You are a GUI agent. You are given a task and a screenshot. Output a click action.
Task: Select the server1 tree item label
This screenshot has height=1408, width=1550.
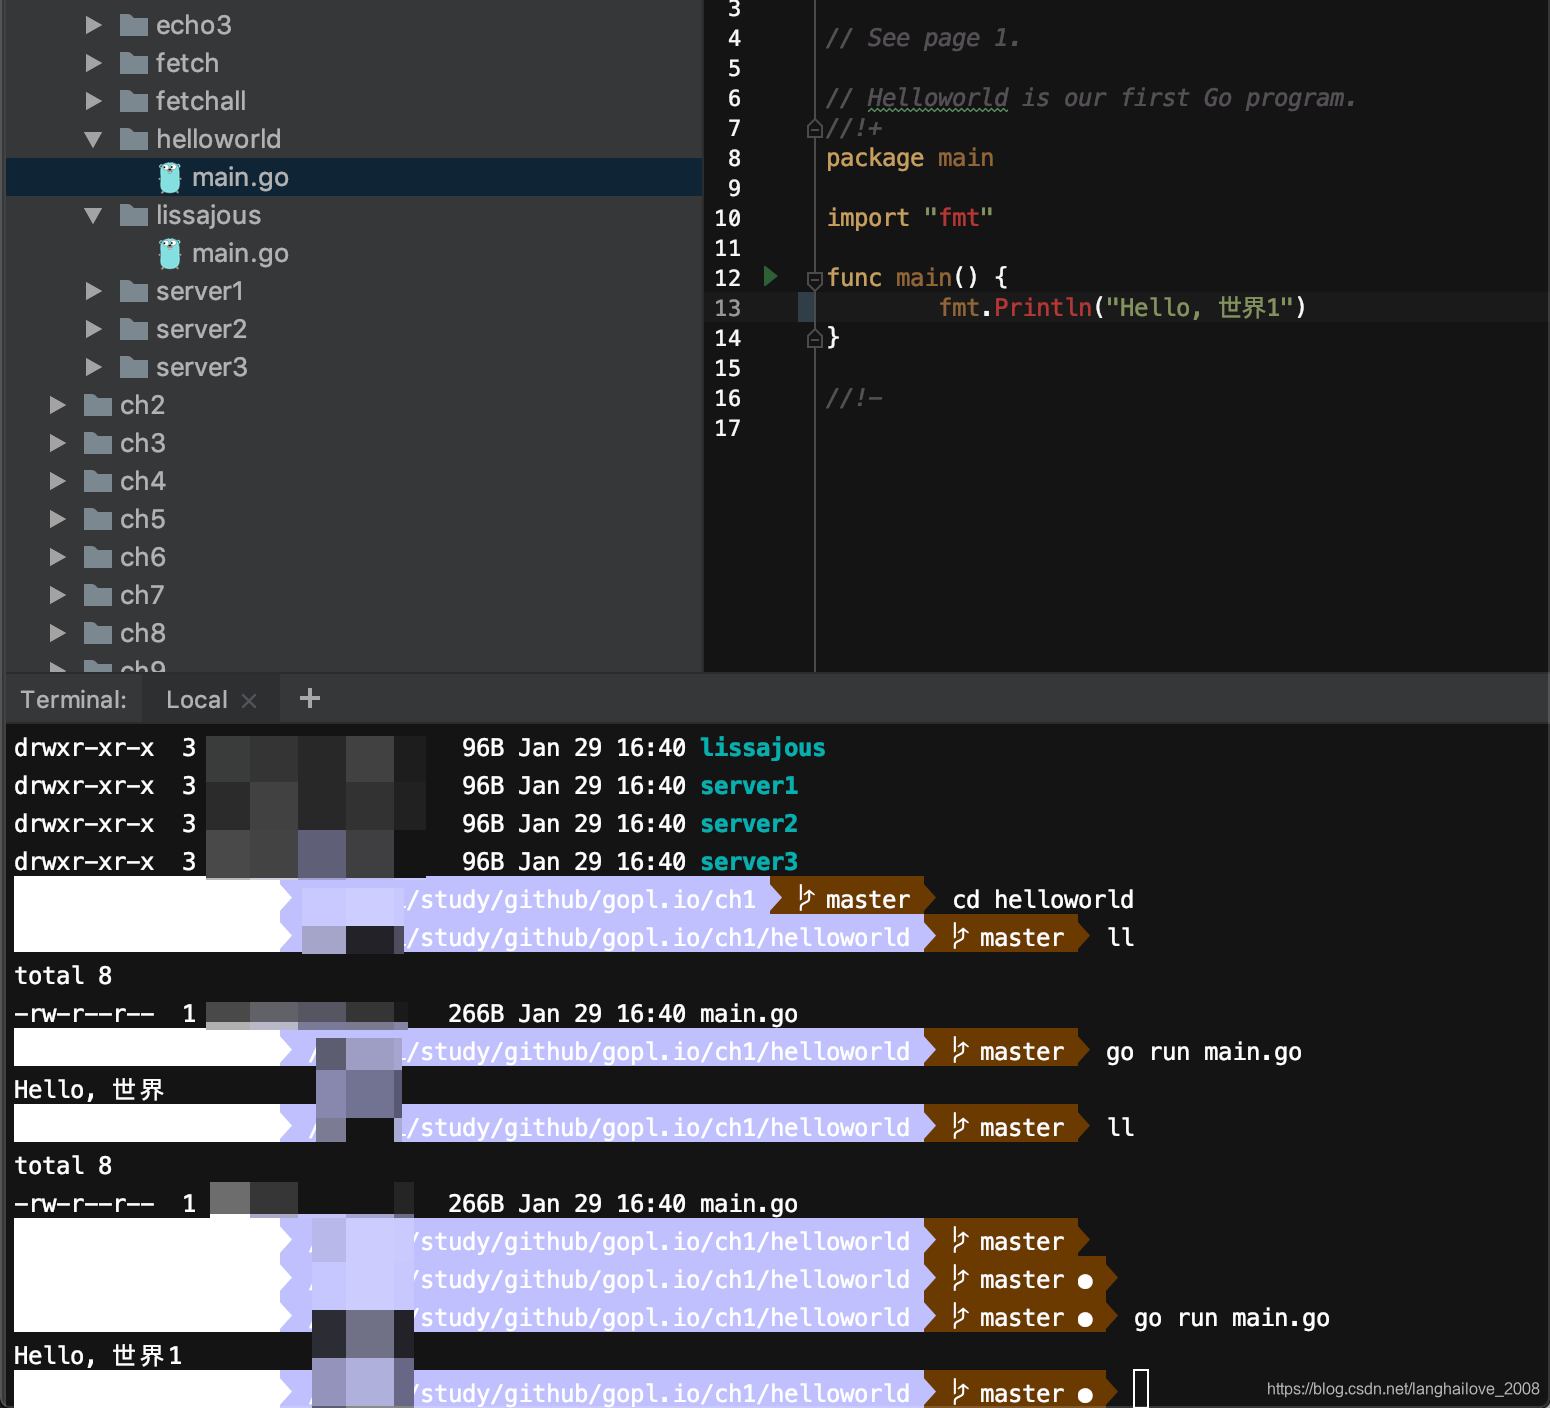click(x=200, y=291)
